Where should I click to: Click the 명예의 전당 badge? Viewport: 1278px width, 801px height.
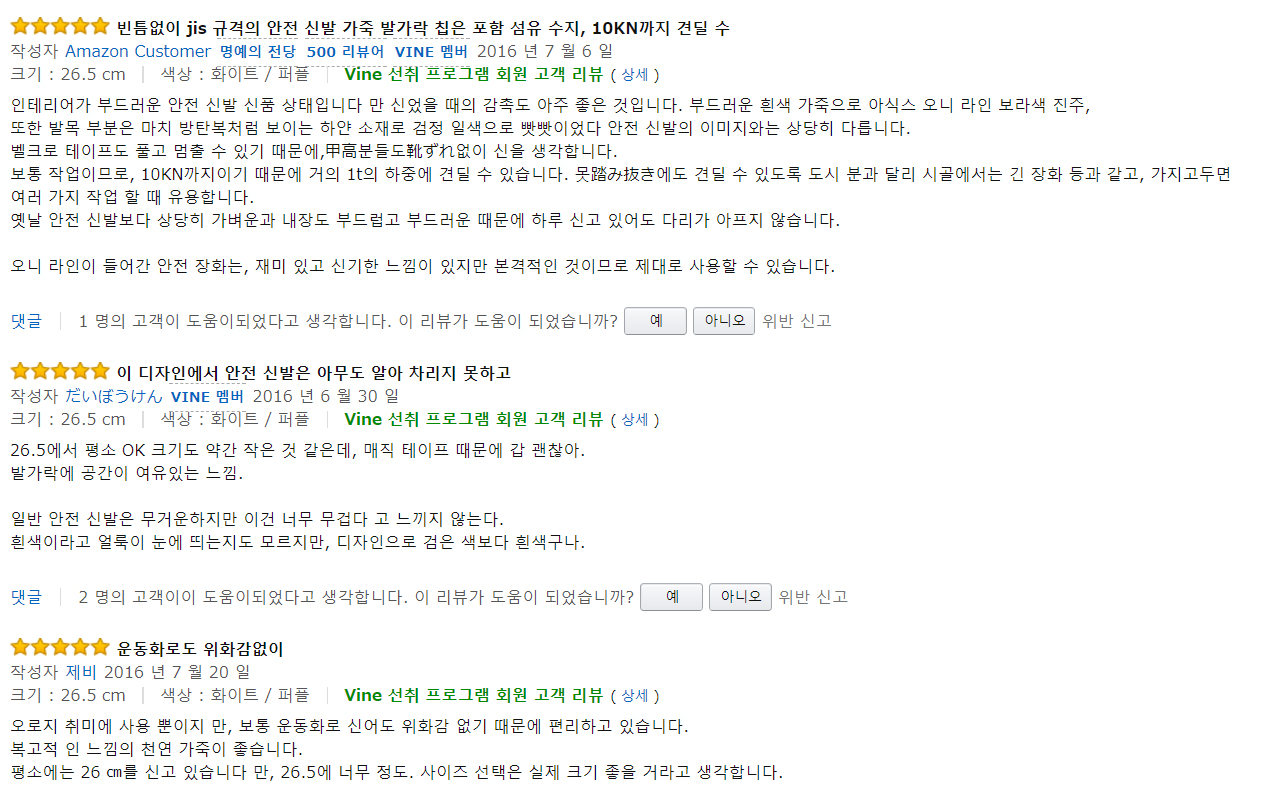coord(257,51)
